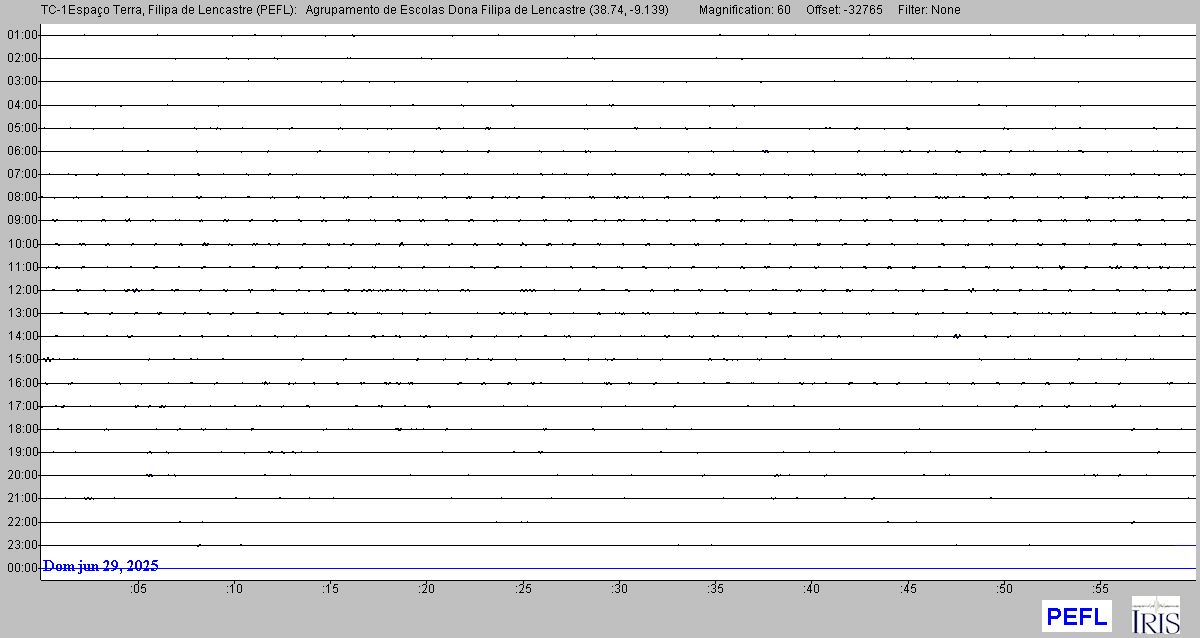Screen dimensions: 1200x638
Task: Click the :30 minute axis tick label
Action: [619, 589]
